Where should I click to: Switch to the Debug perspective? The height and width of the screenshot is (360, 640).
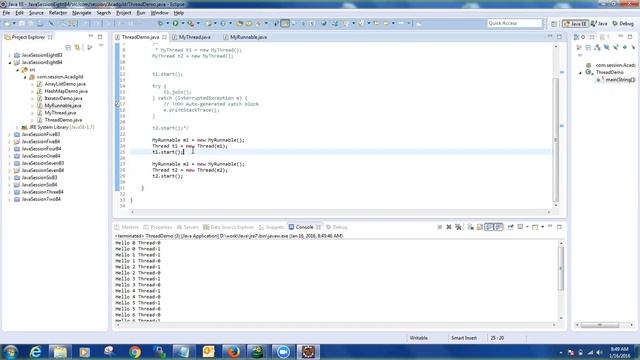pos(623,24)
